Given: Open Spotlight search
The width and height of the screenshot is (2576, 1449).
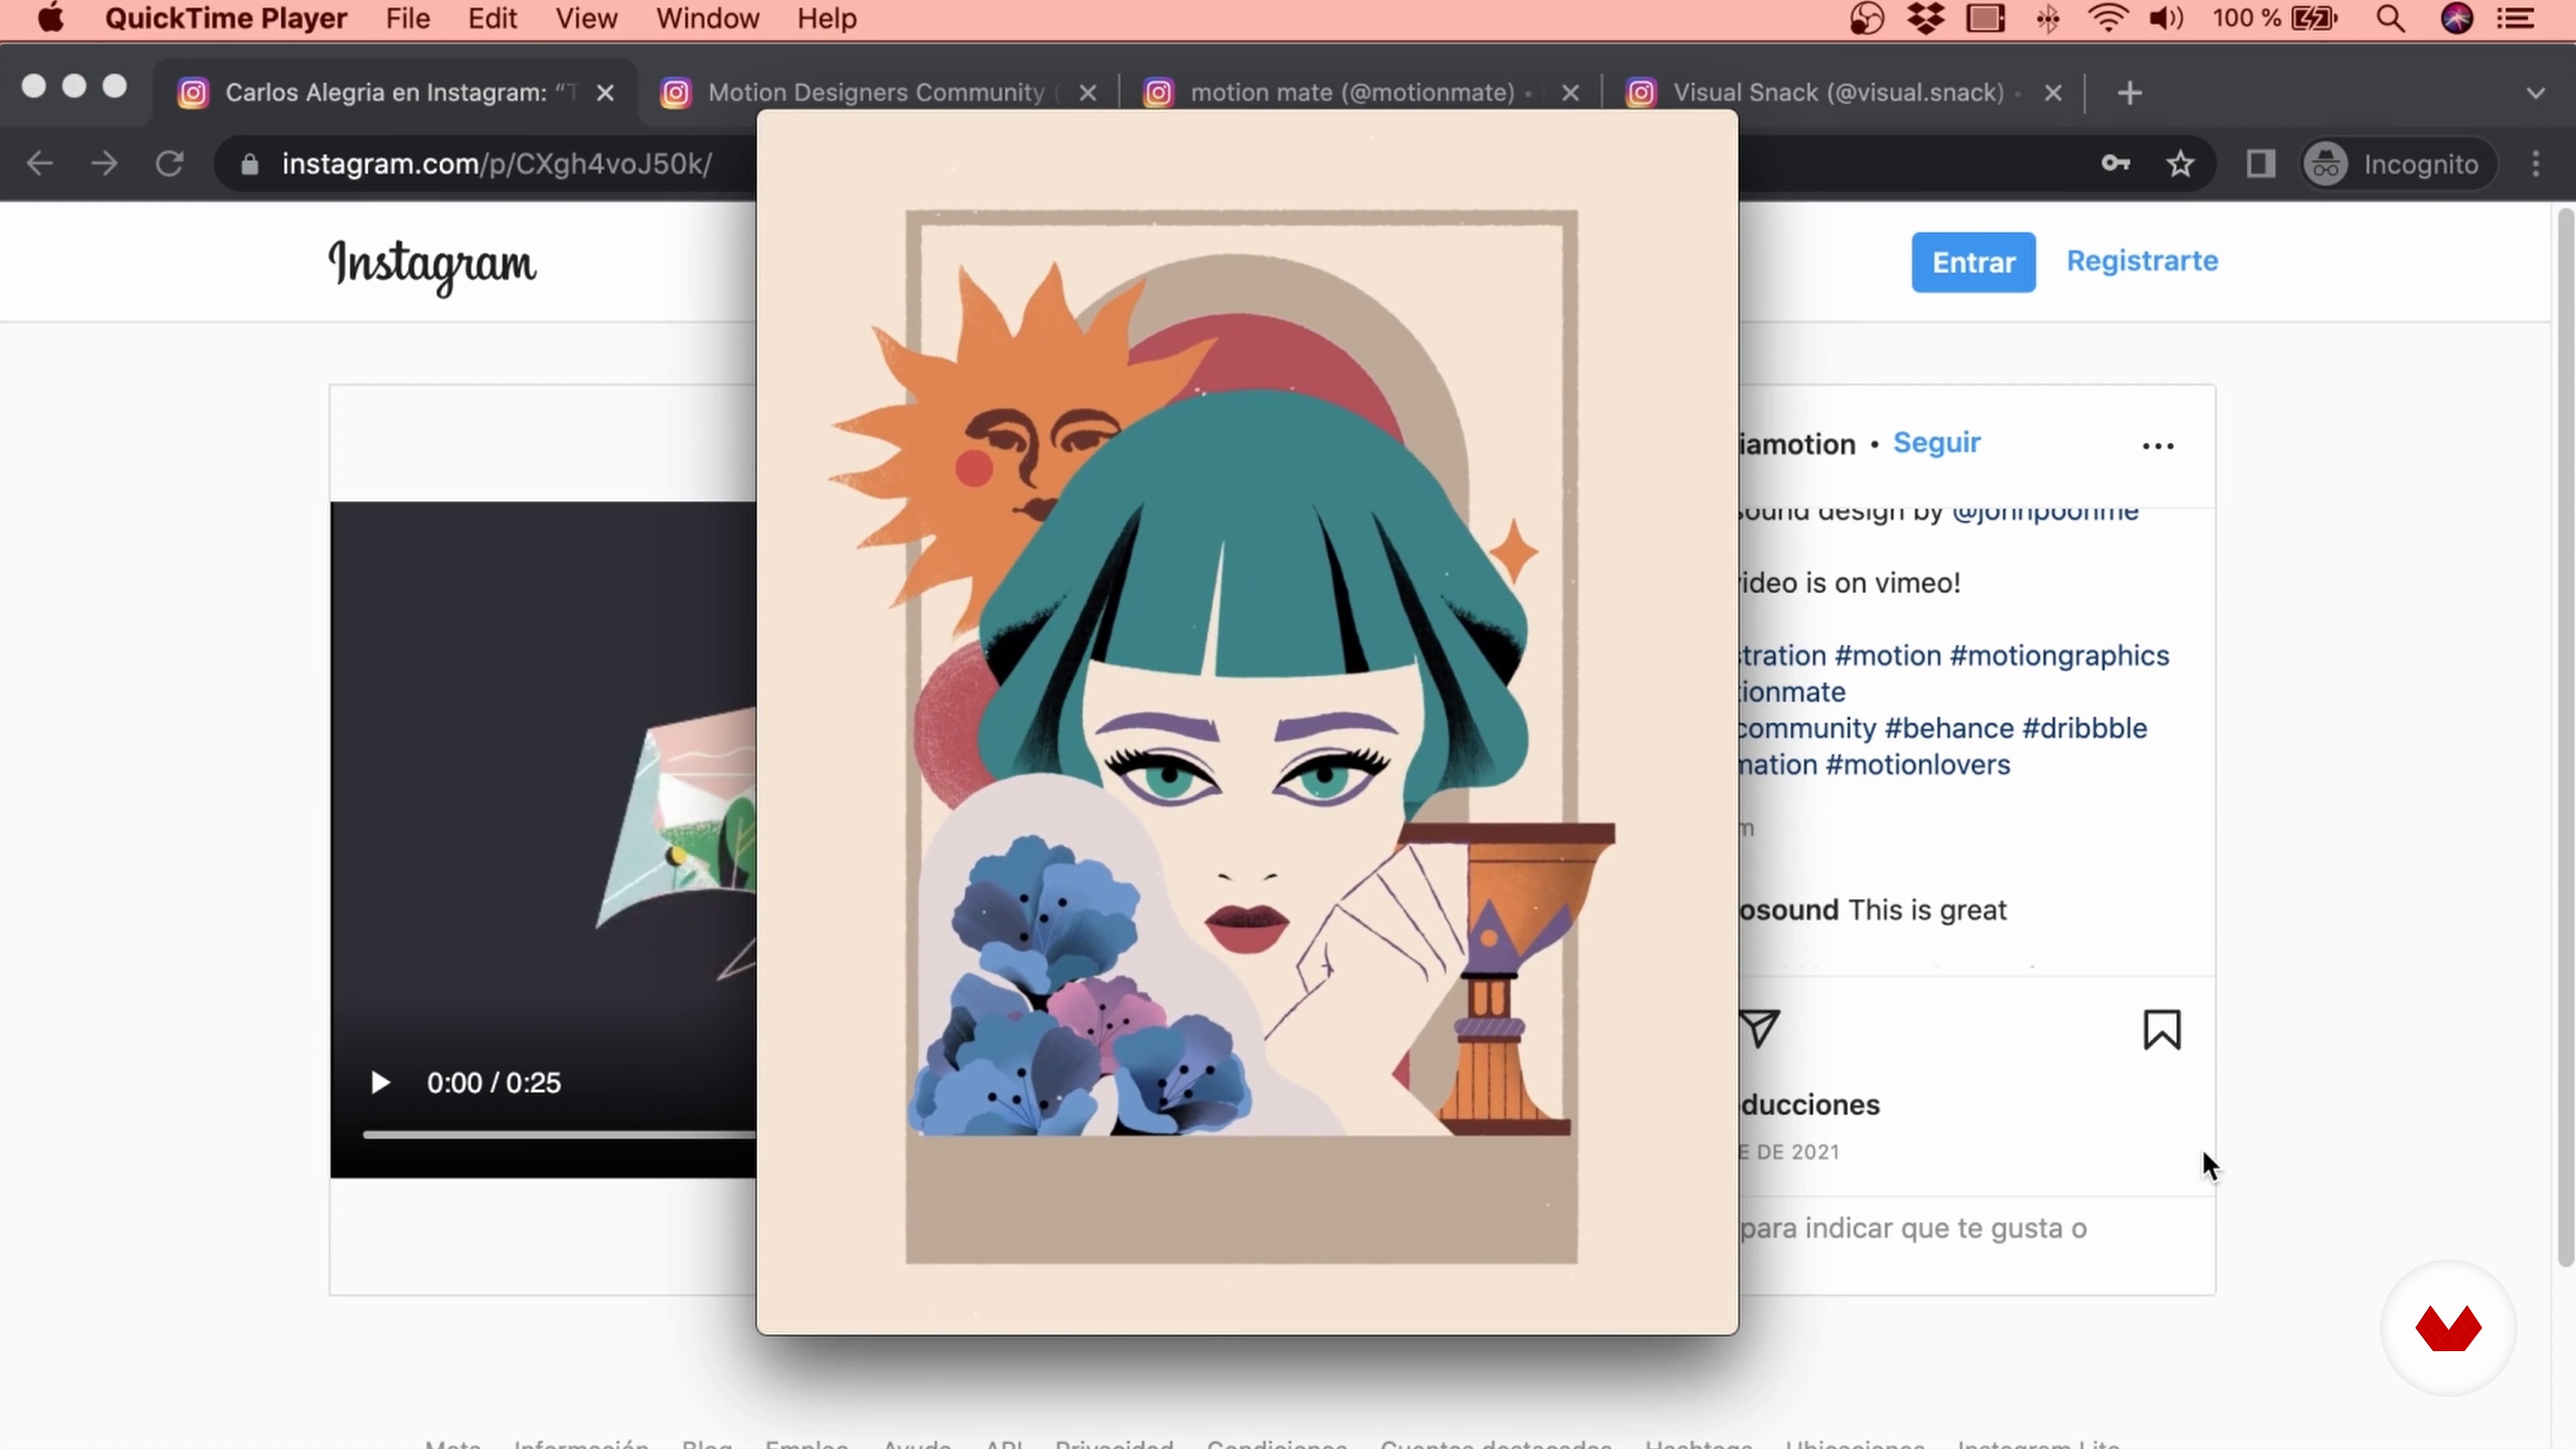Looking at the screenshot, I should pyautogui.click(x=2391, y=18).
